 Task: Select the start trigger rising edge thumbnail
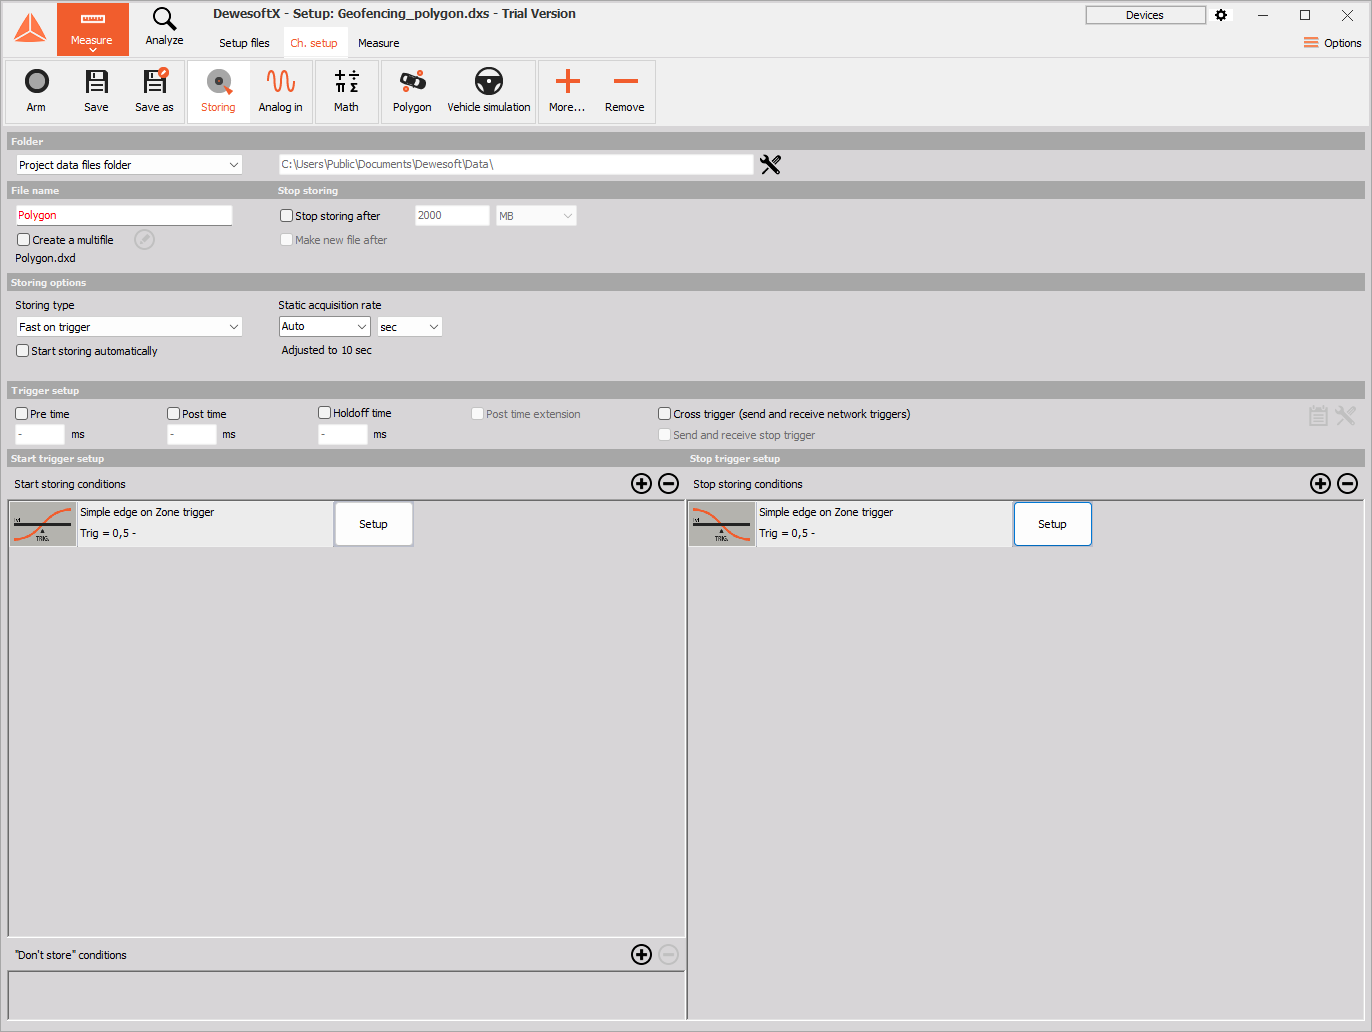[x=43, y=524]
